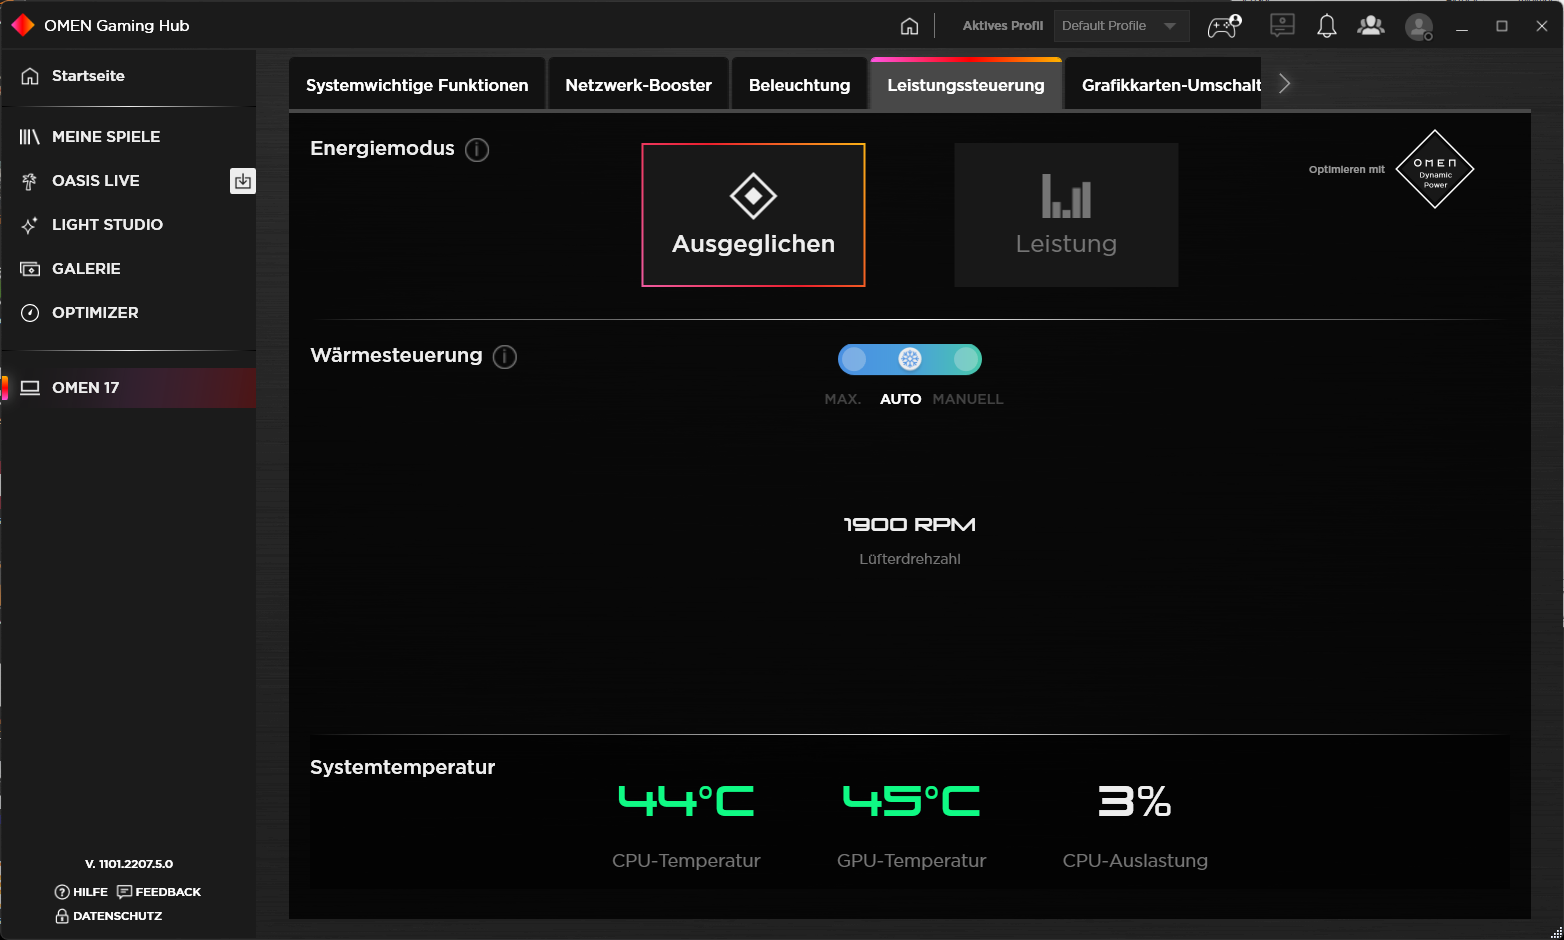Click the Wärmesteuerung info icon
The height and width of the screenshot is (940, 1564).
click(x=505, y=357)
